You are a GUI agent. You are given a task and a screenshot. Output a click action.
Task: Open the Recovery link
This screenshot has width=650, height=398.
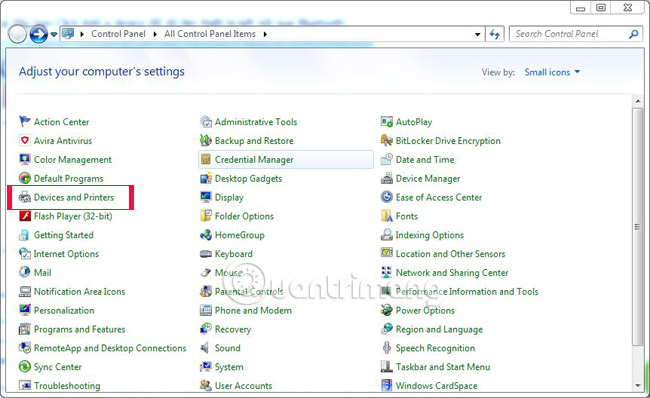[x=233, y=329]
